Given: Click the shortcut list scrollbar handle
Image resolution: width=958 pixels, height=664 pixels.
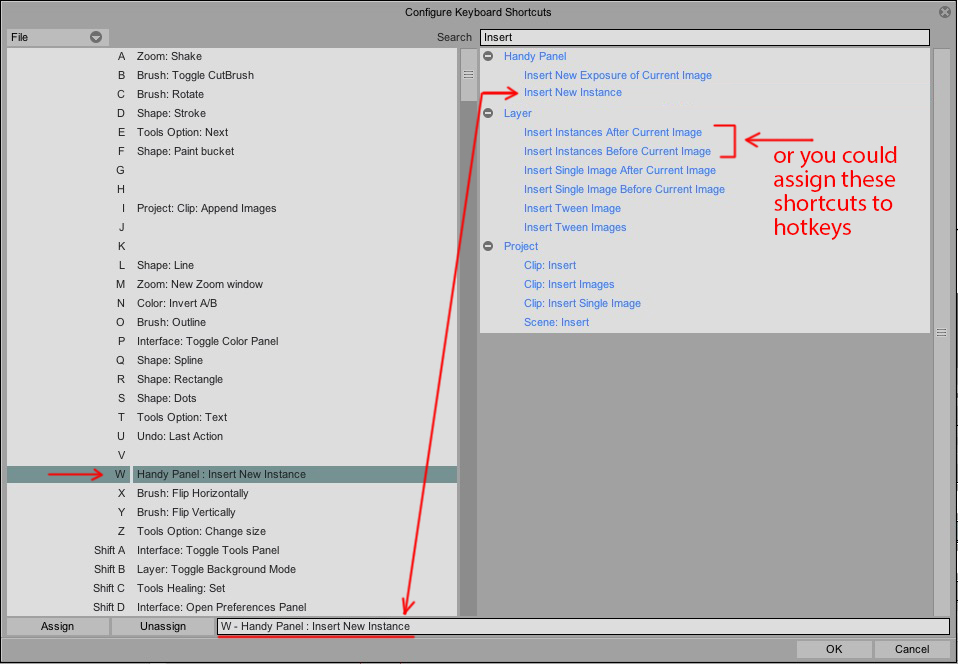Looking at the screenshot, I should (469, 75).
